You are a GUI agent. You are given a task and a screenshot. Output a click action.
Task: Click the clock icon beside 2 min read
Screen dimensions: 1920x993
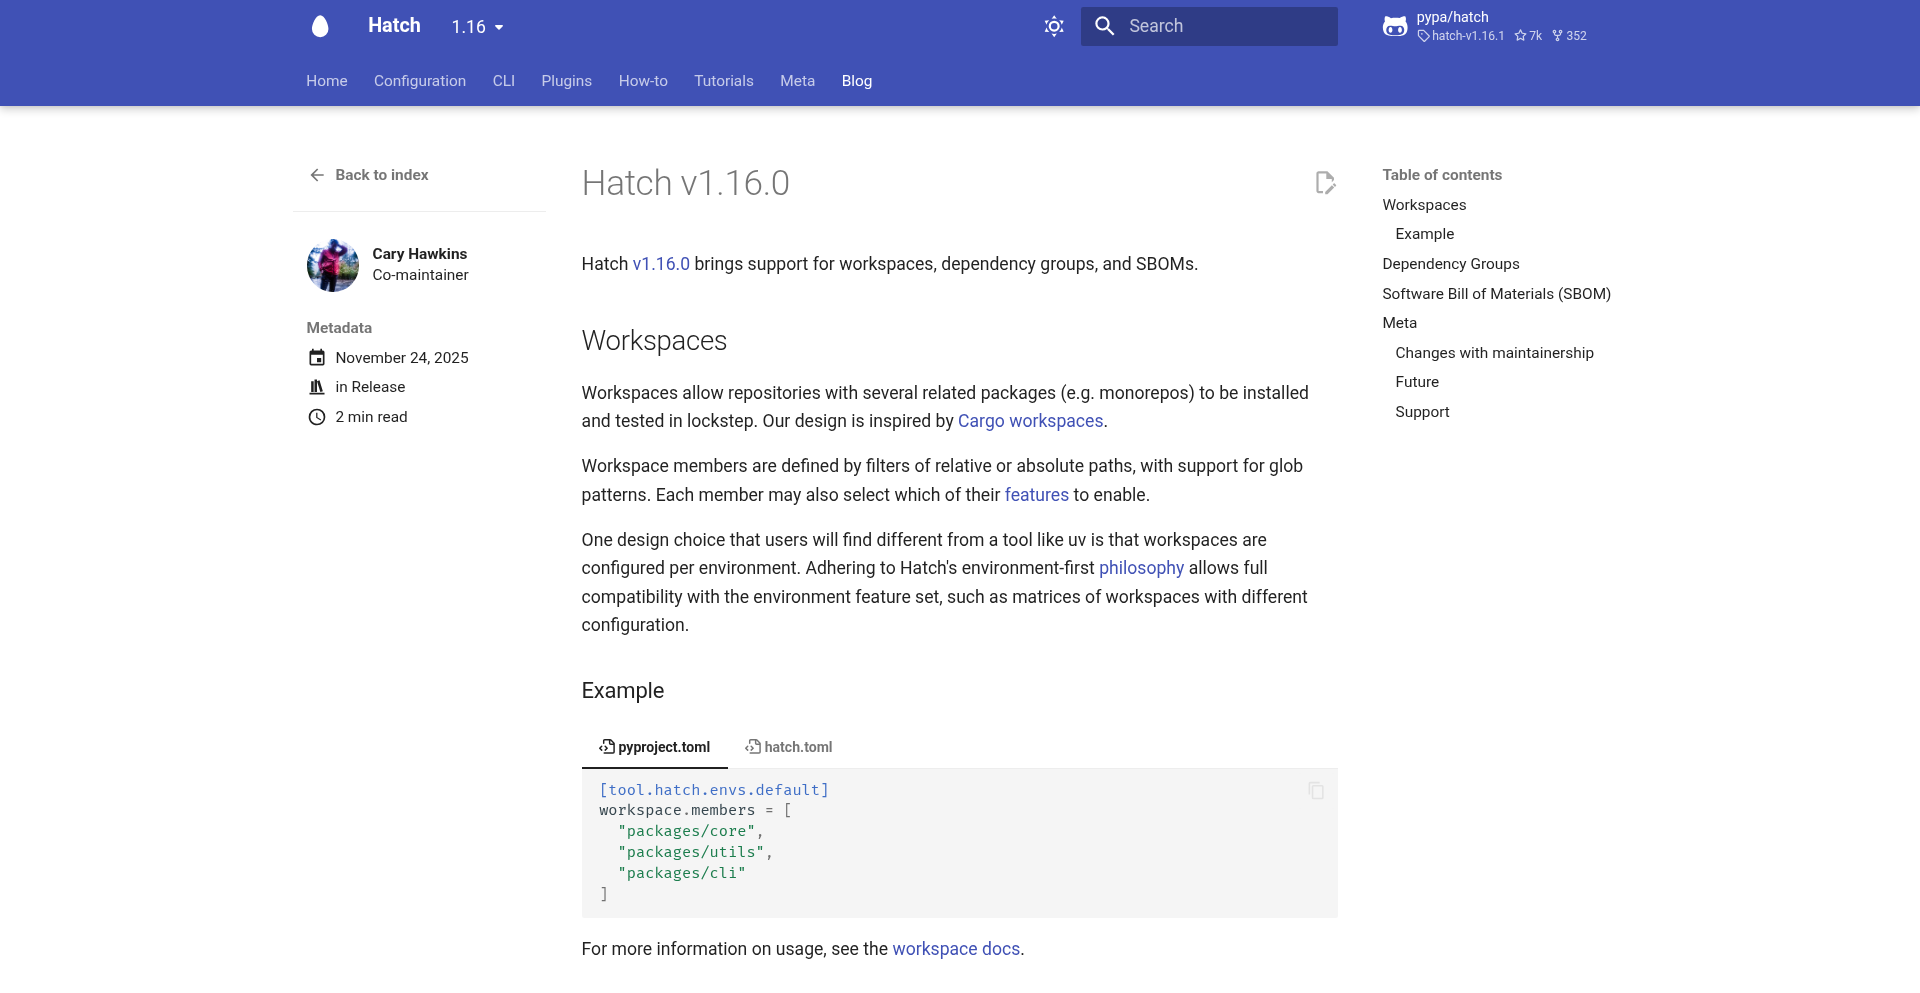(x=316, y=417)
